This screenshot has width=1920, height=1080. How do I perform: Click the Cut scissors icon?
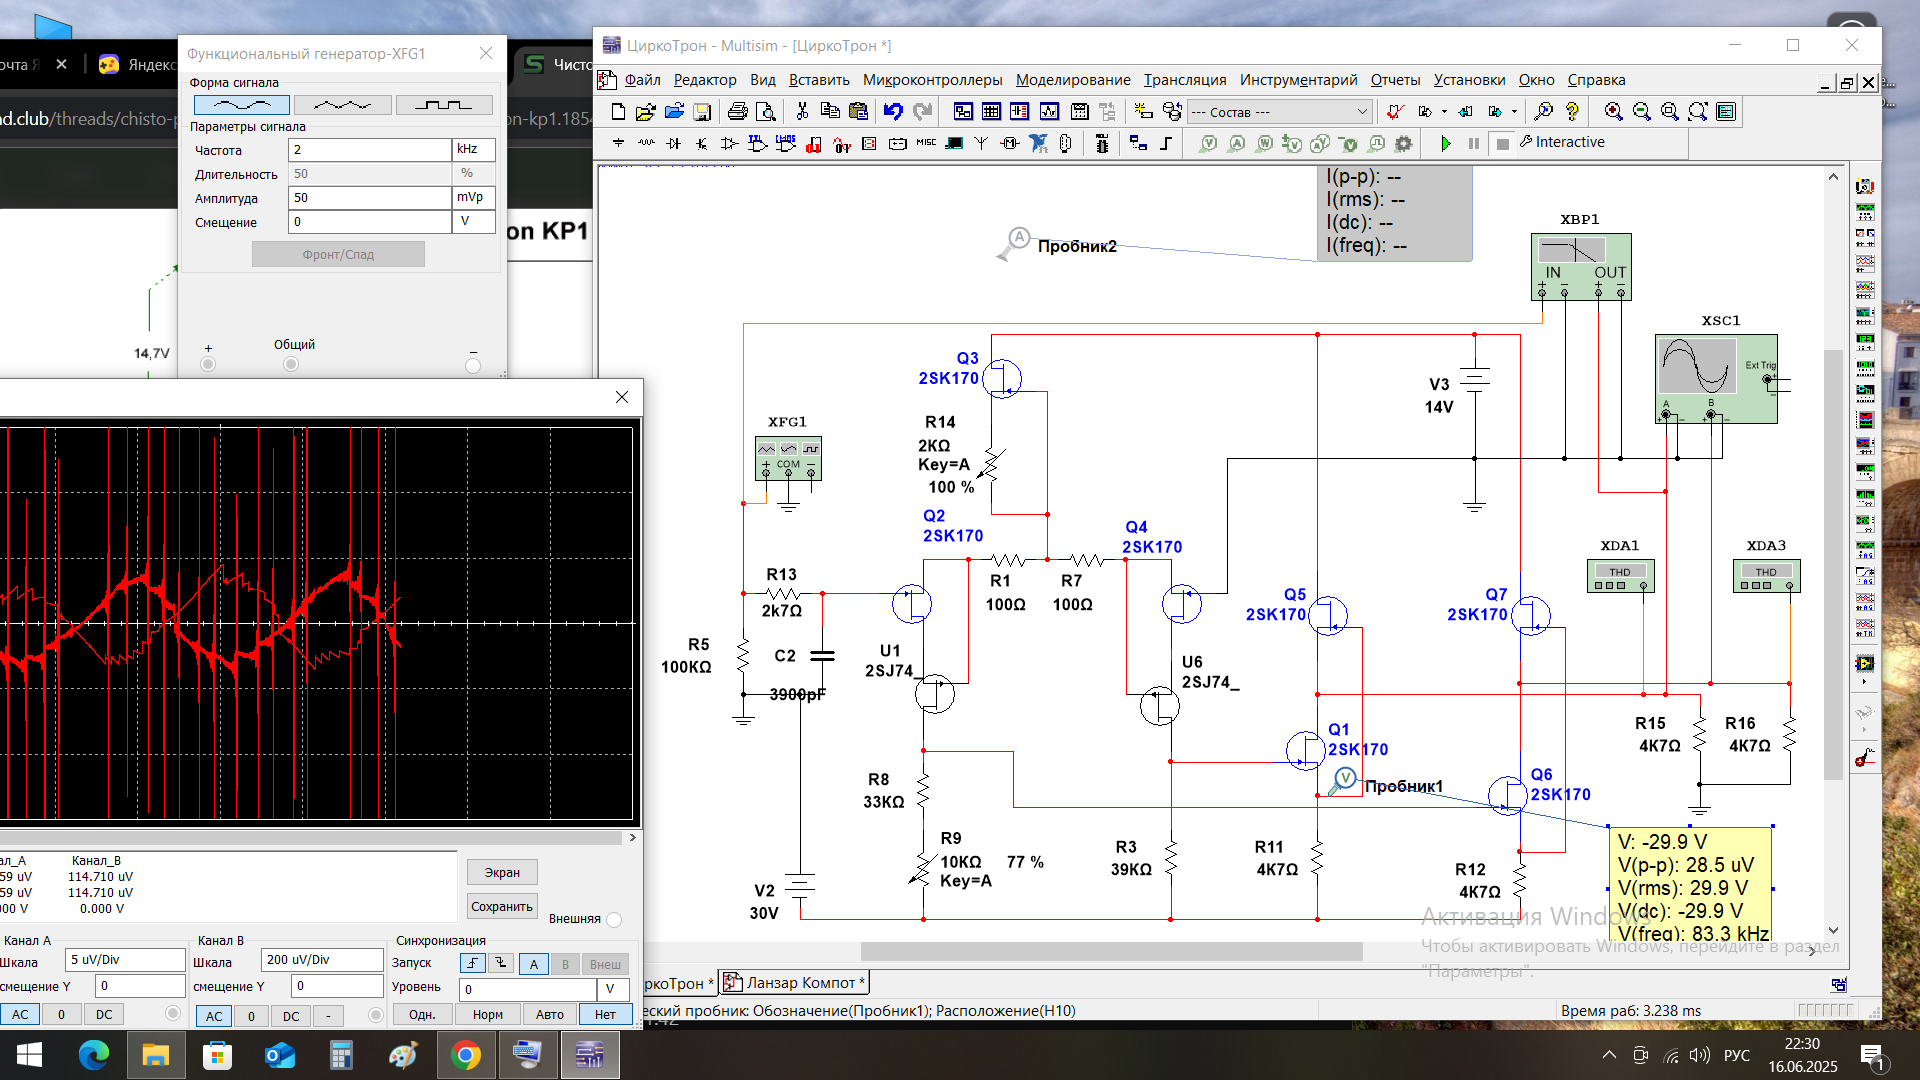802,112
